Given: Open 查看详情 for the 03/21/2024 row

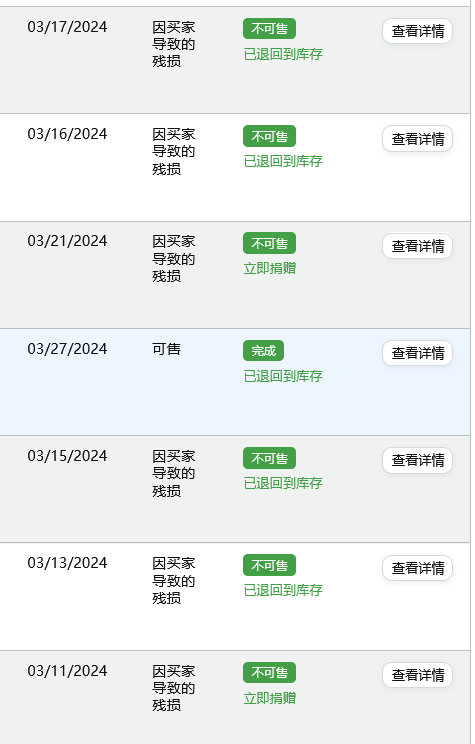Looking at the screenshot, I should click(x=417, y=246).
